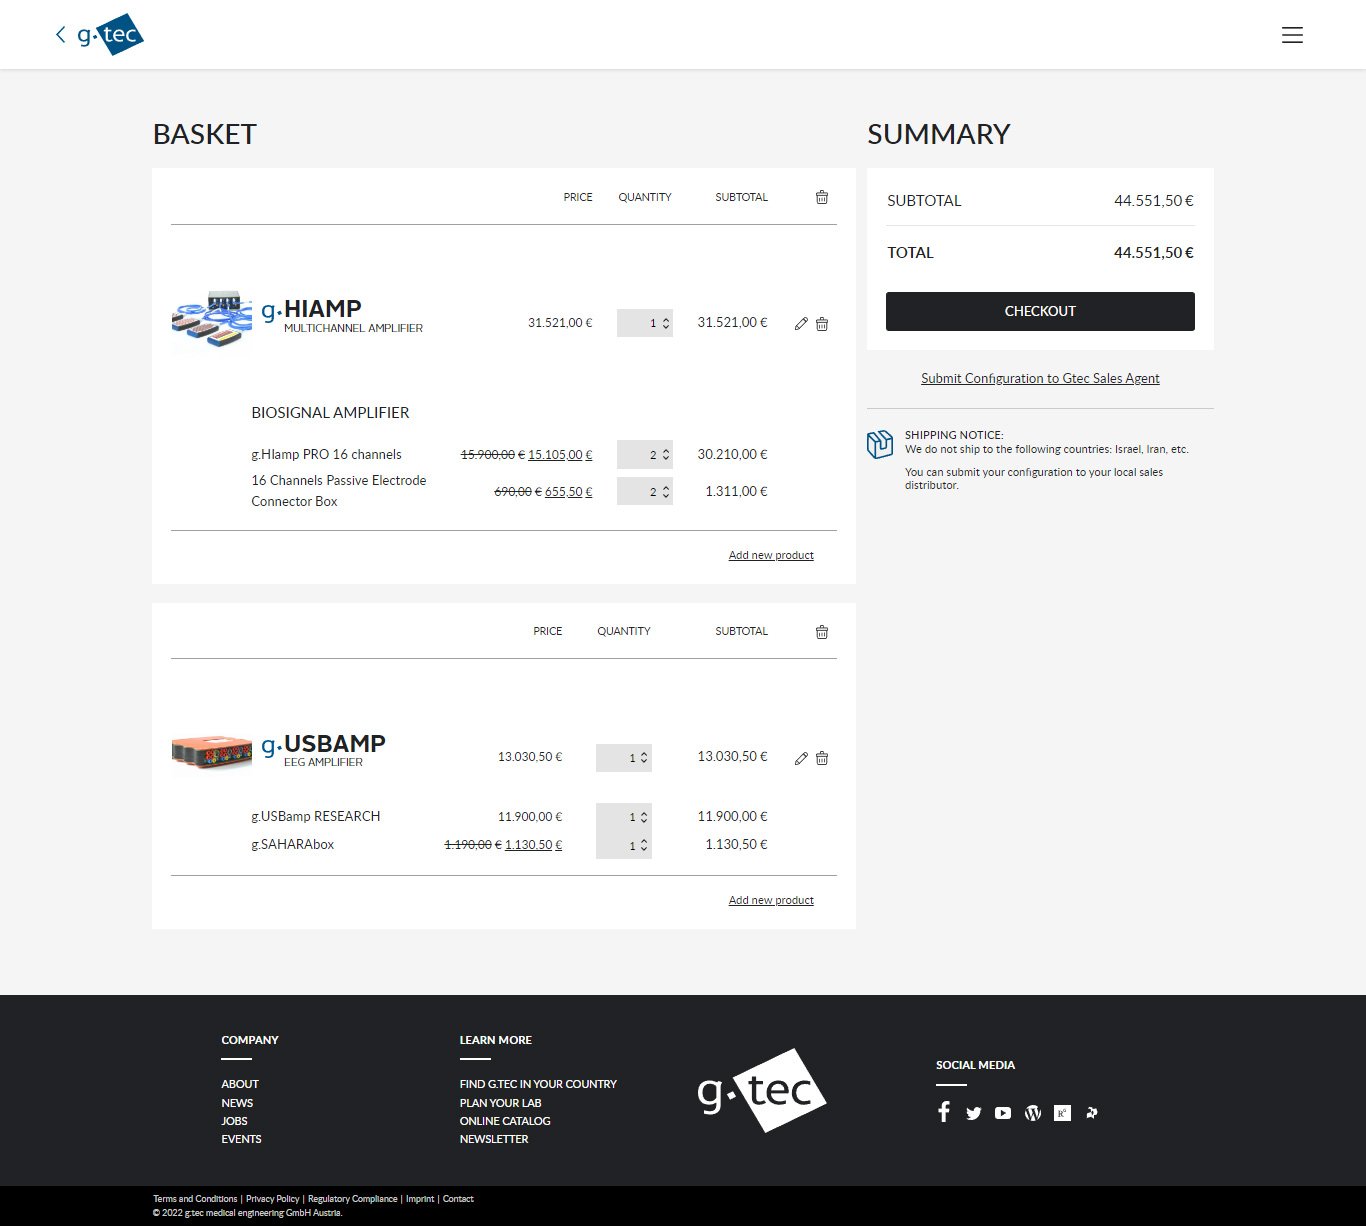Screen dimensions: 1366x1226
Task: Change g.HIAMP main quantity stepper
Action: (x=665, y=323)
